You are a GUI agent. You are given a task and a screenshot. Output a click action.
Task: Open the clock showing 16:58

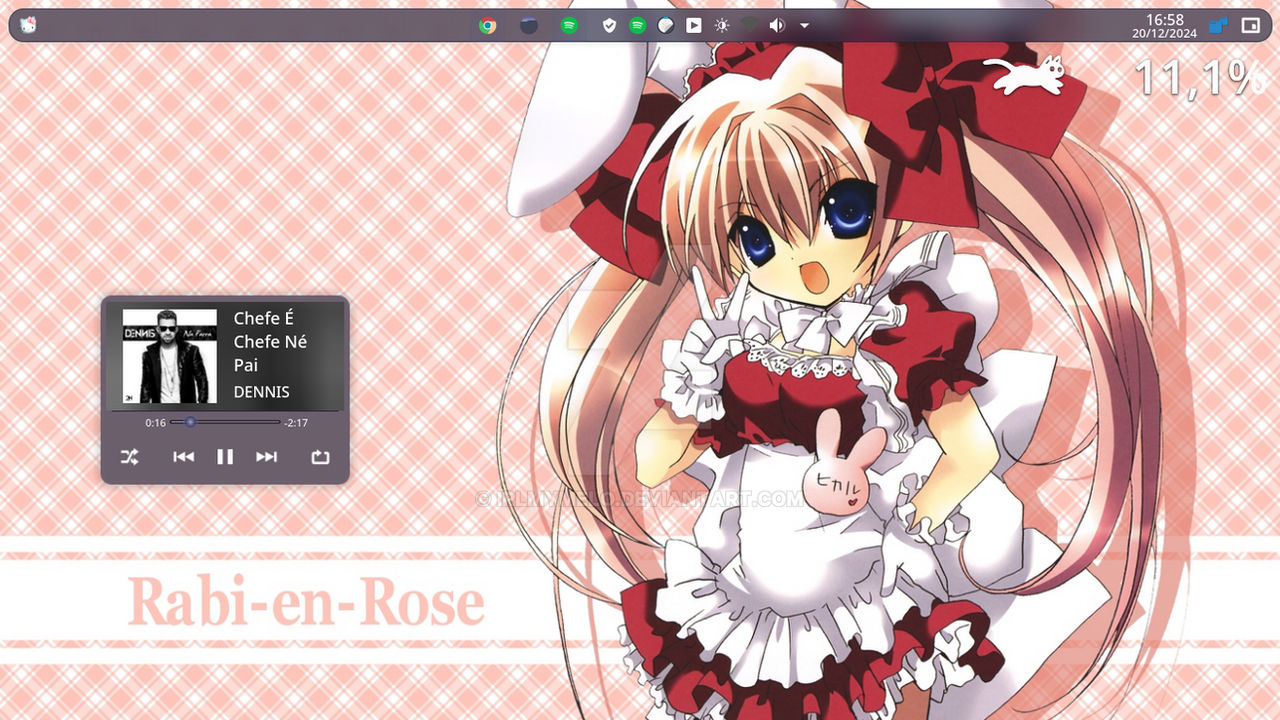[1164, 26]
